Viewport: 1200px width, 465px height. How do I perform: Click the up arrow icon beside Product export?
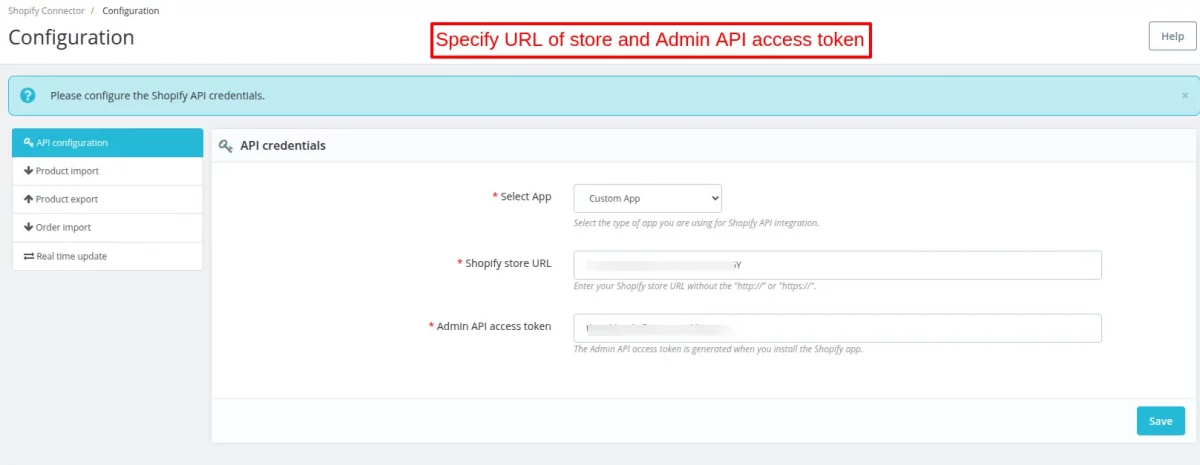(29, 199)
